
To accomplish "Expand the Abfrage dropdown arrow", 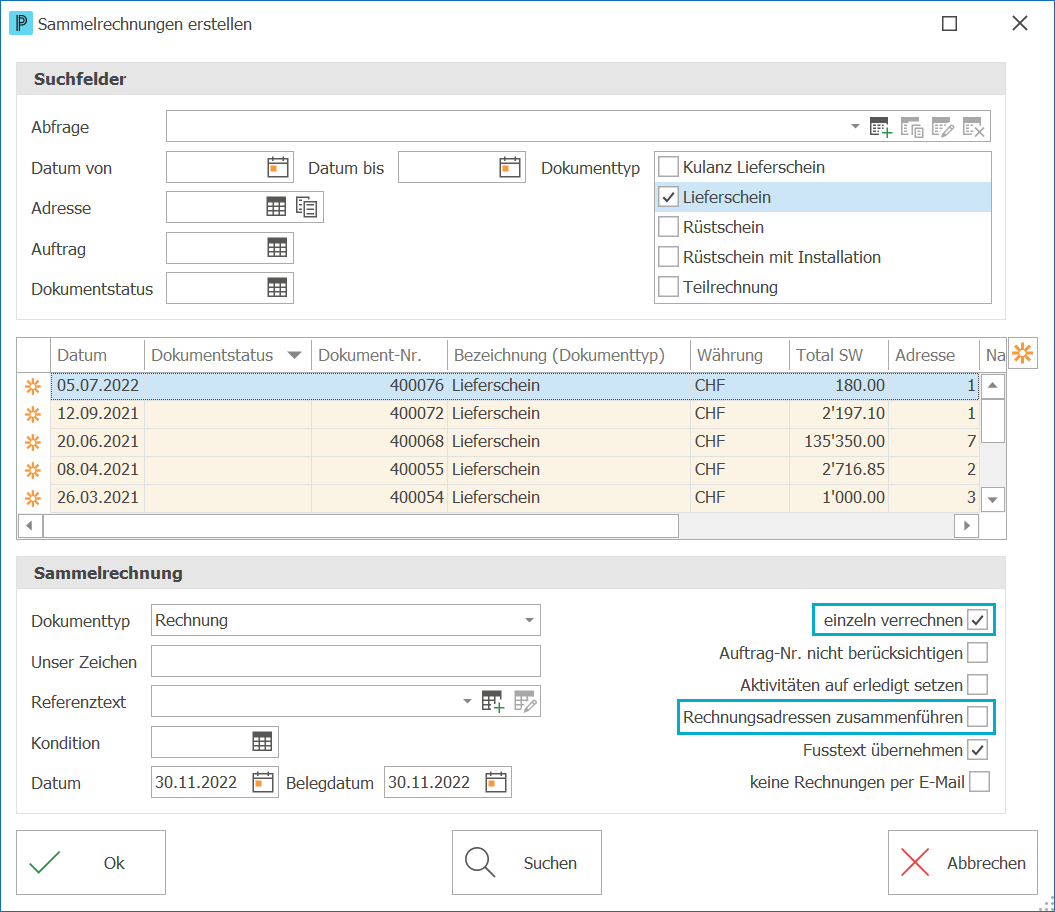I will (x=854, y=127).
